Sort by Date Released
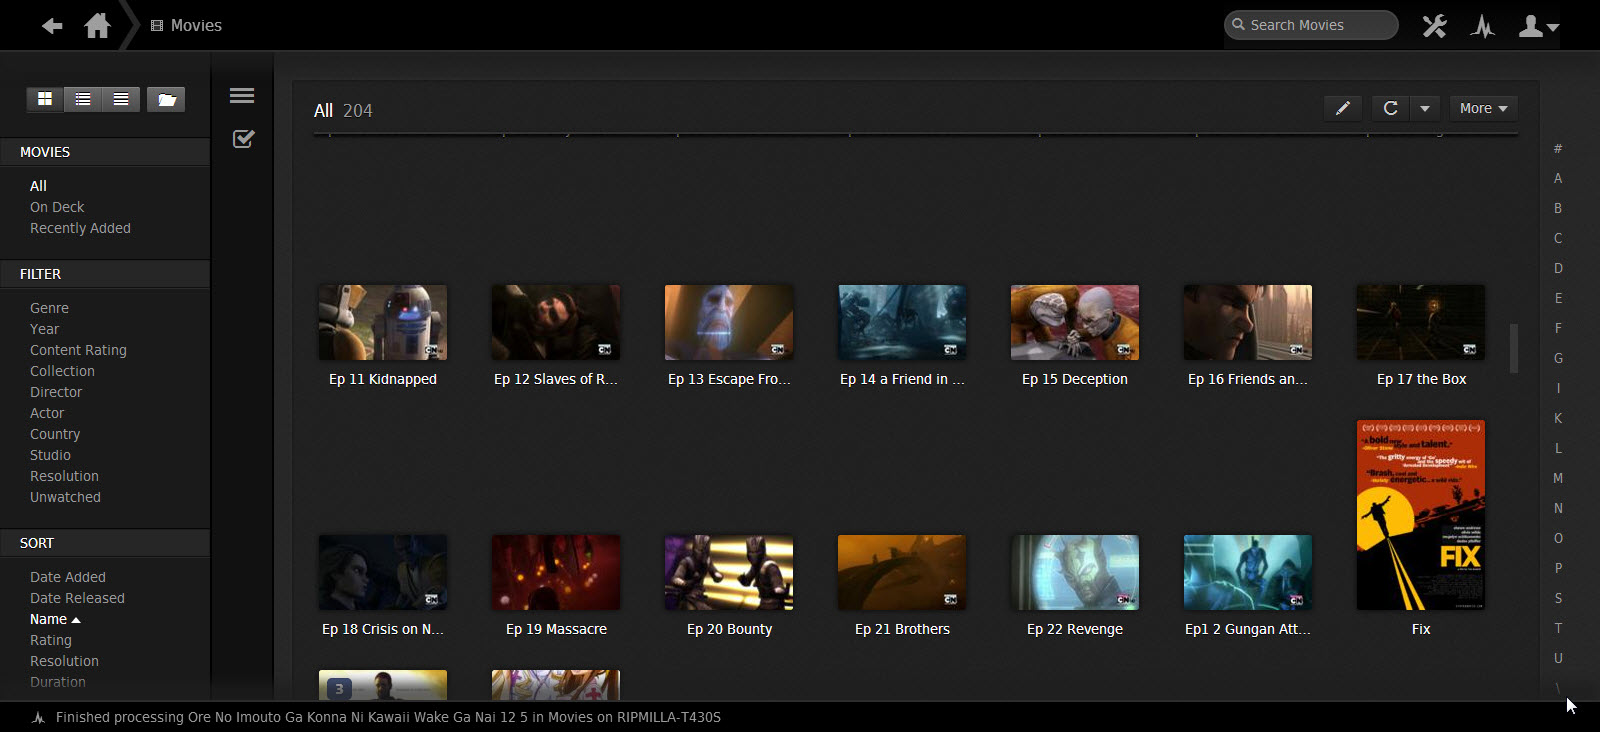1600x732 pixels. [x=77, y=598]
